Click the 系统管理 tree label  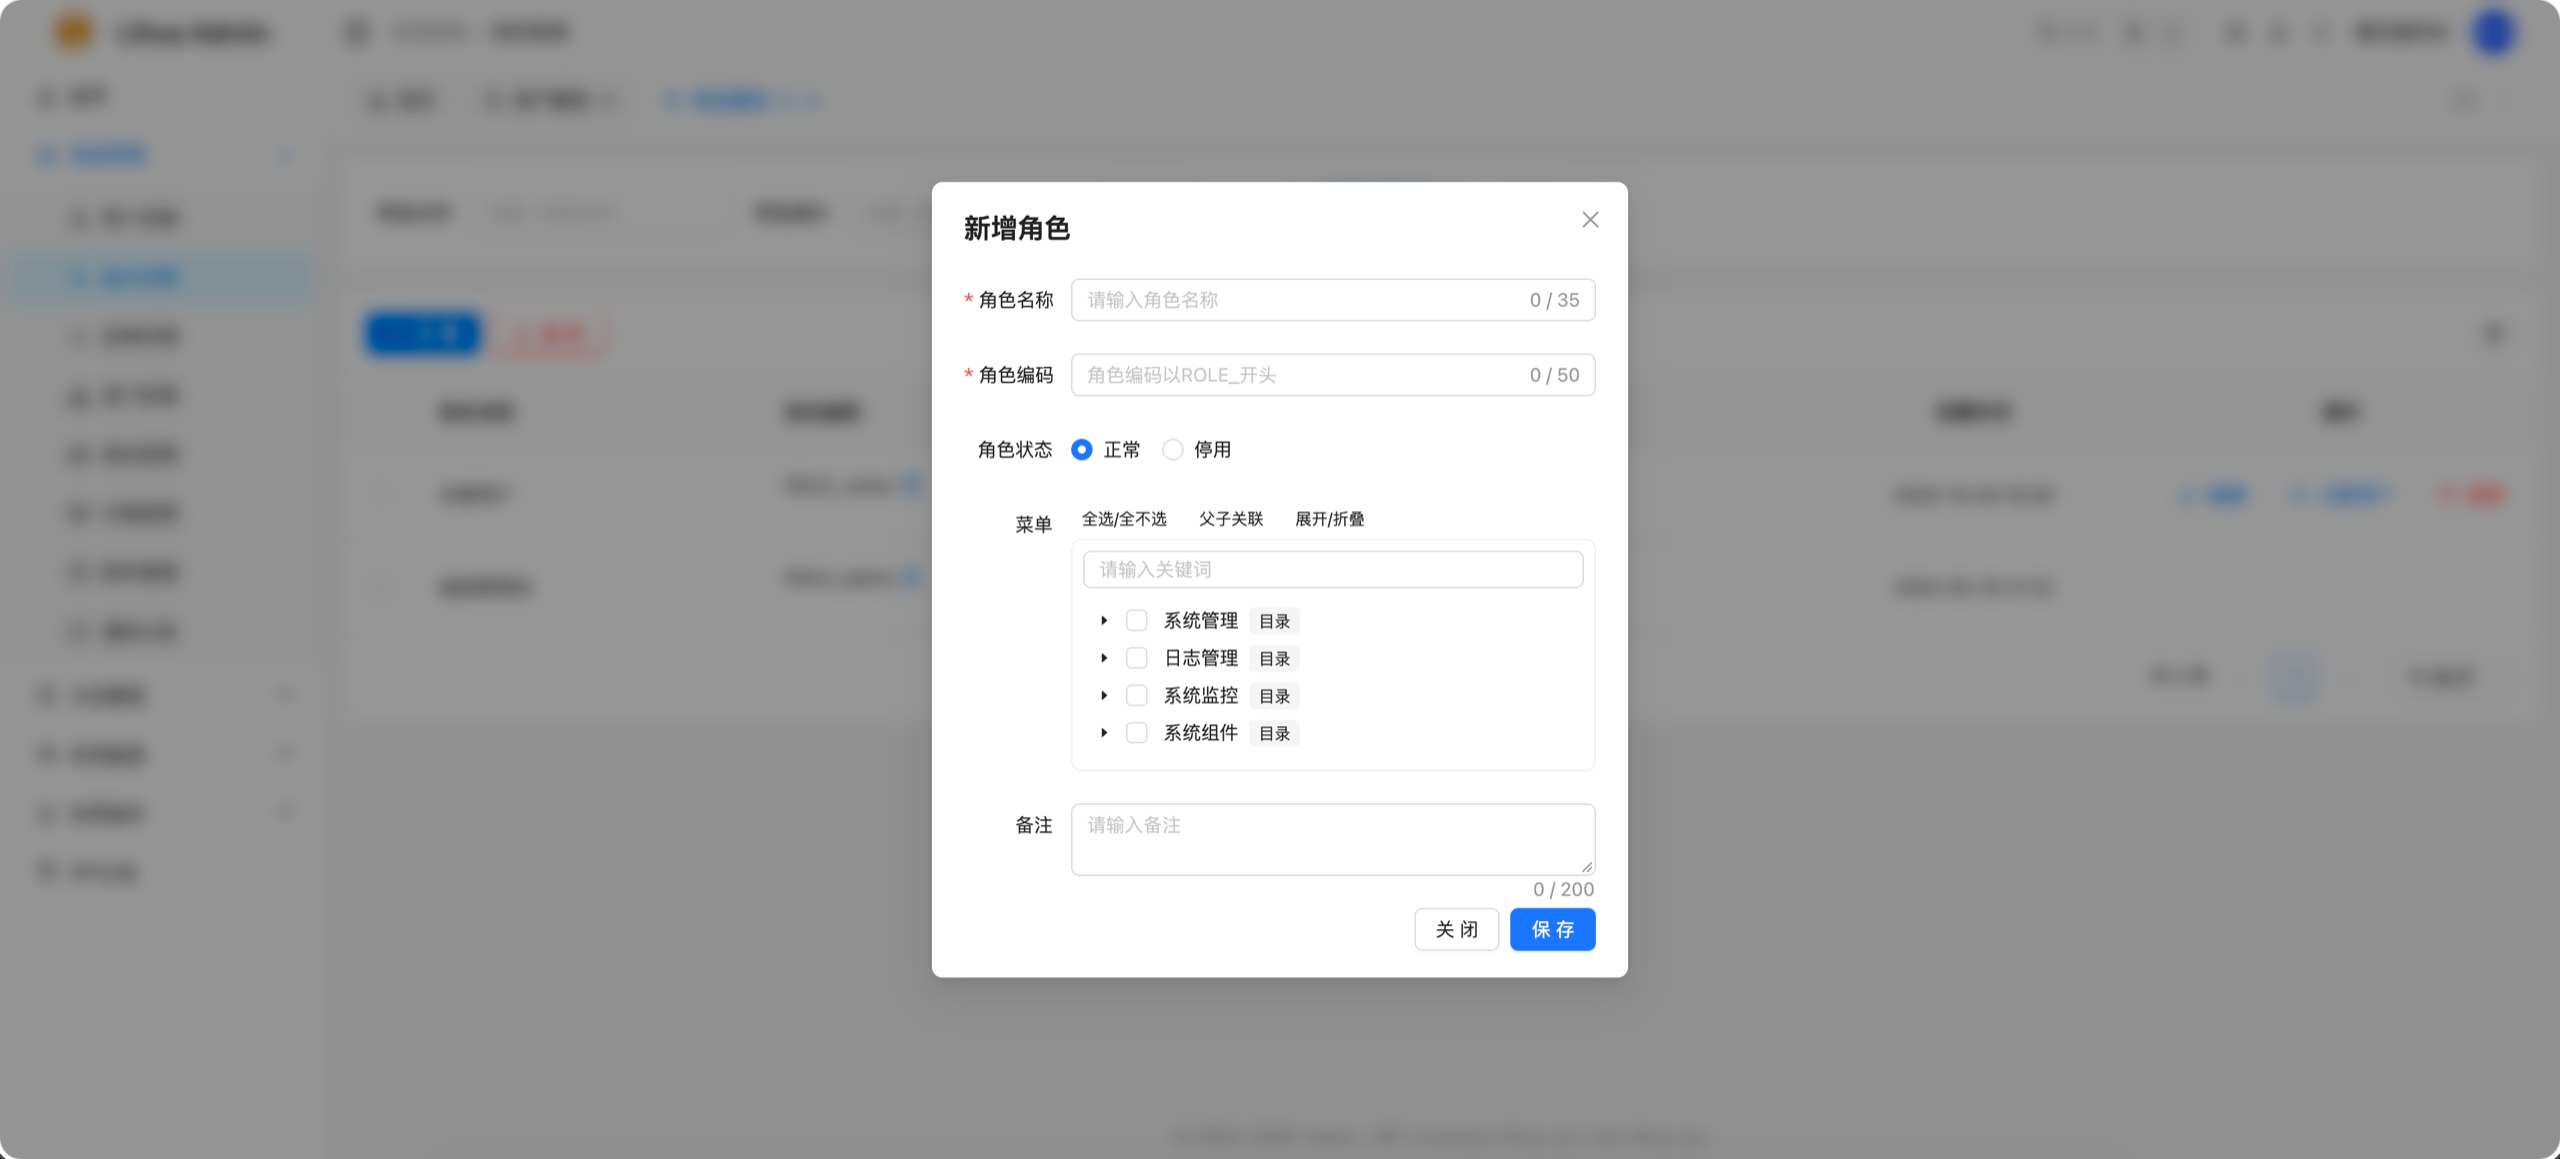(x=1201, y=621)
